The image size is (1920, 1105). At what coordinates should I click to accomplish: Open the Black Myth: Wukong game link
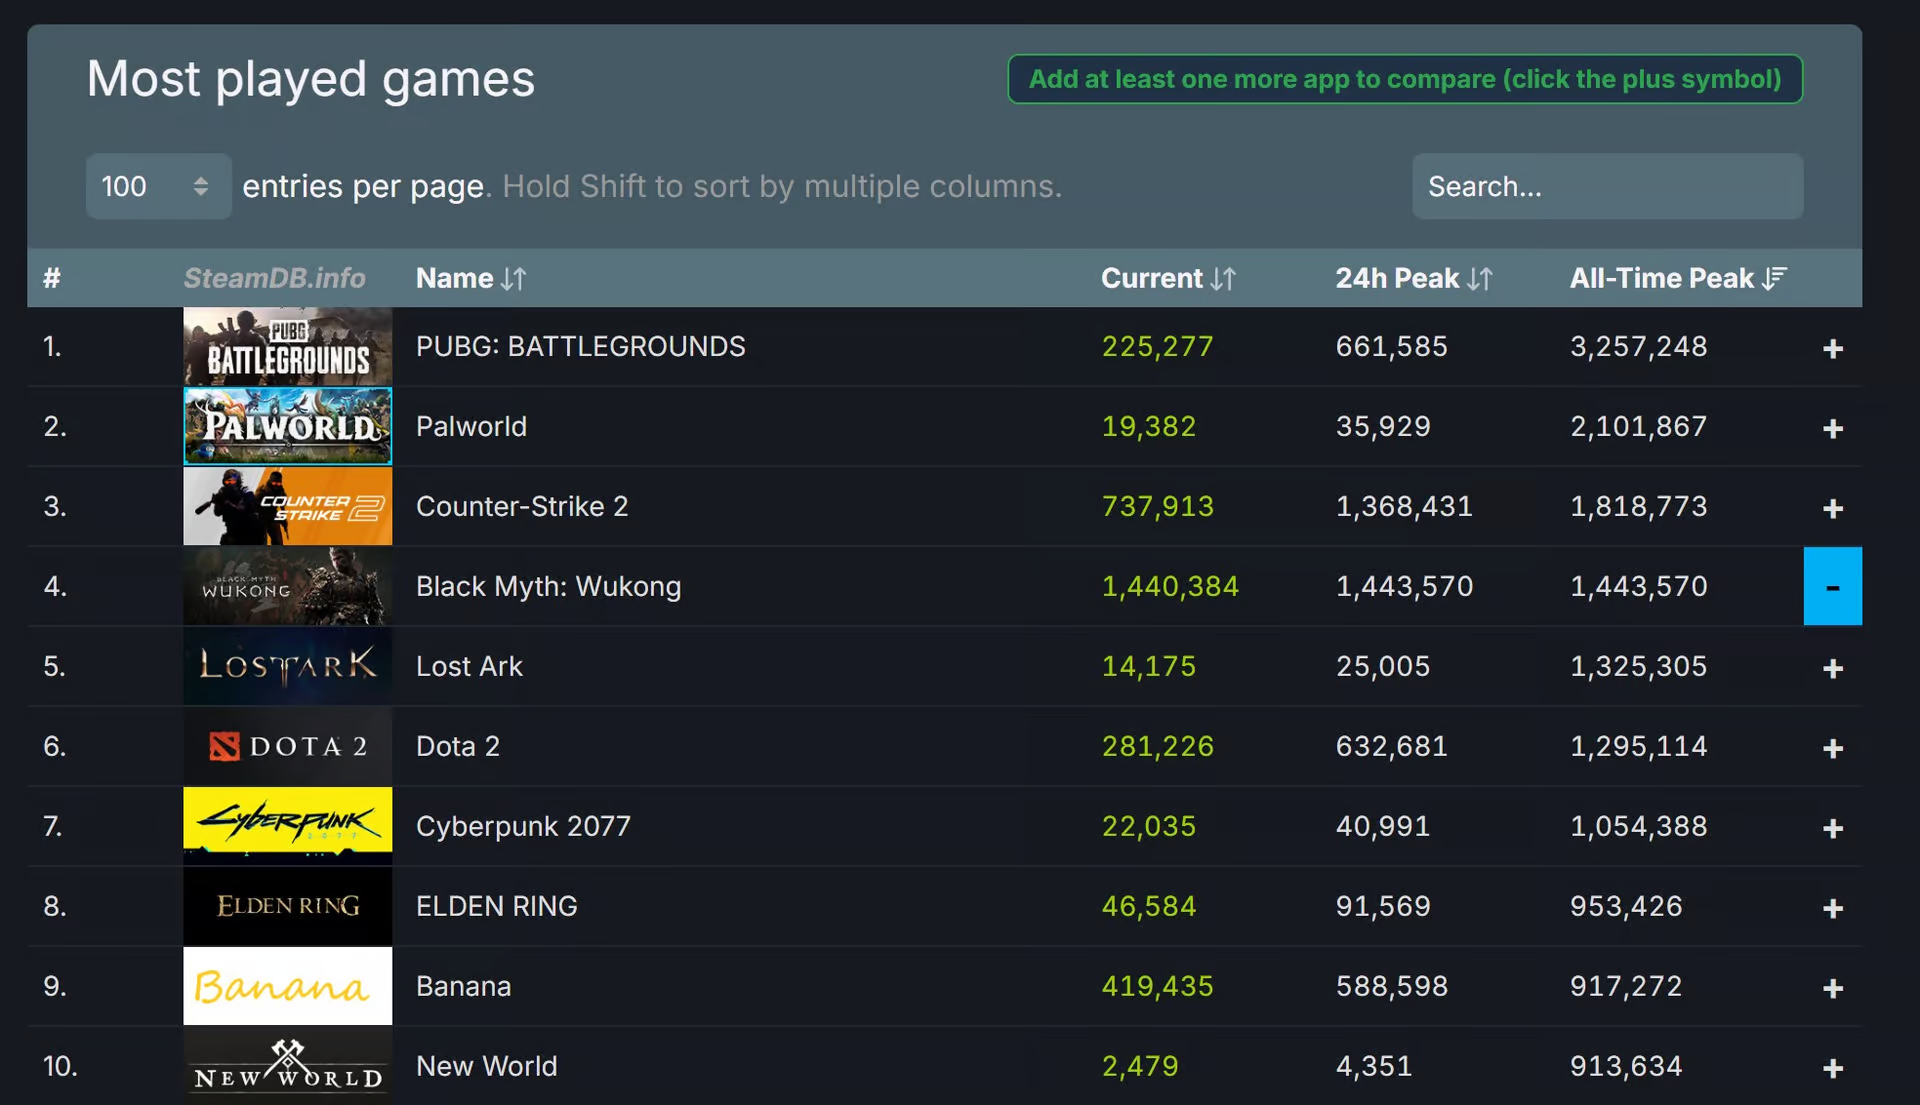pyautogui.click(x=548, y=587)
